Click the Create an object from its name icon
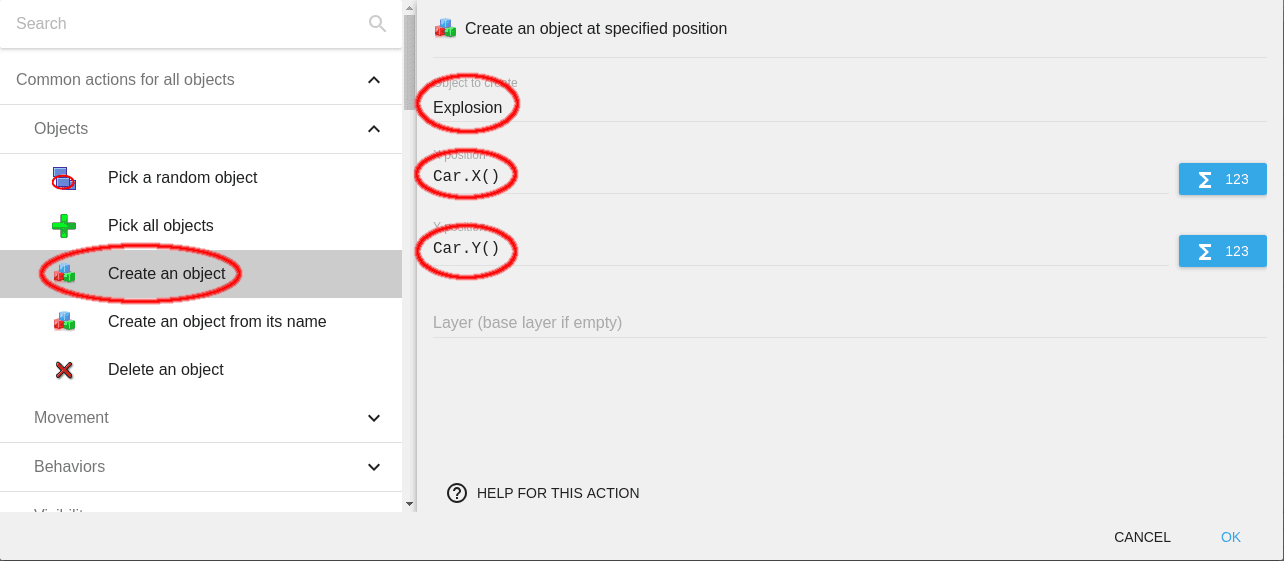The height and width of the screenshot is (561, 1284). 64,322
